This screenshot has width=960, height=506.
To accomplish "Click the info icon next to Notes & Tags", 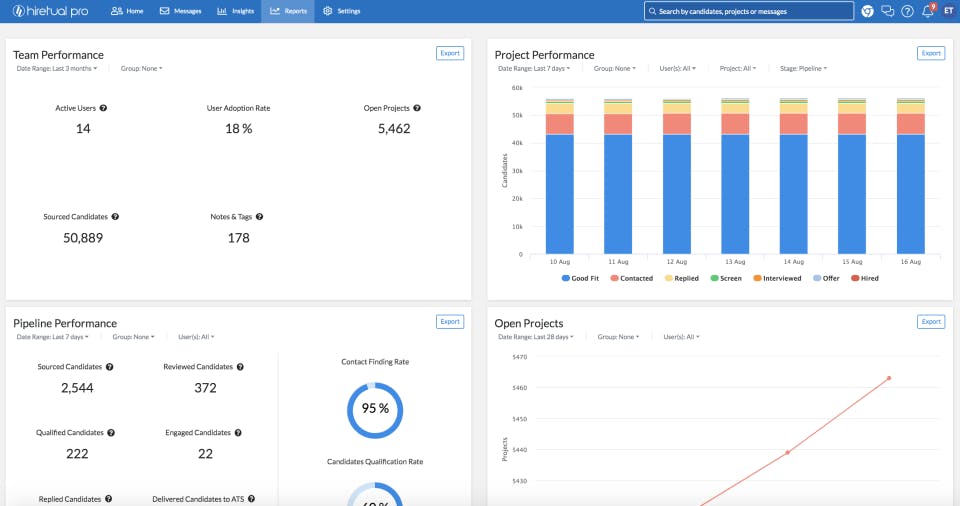I will (x=257, y=216).
